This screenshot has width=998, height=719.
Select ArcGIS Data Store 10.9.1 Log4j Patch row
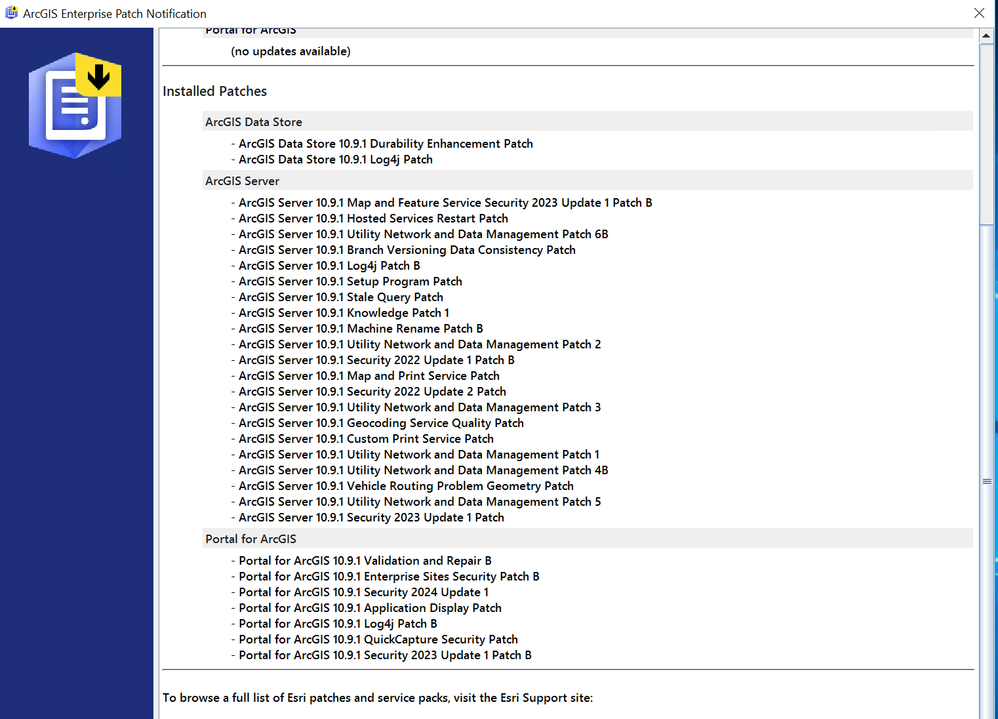(332, 160)
